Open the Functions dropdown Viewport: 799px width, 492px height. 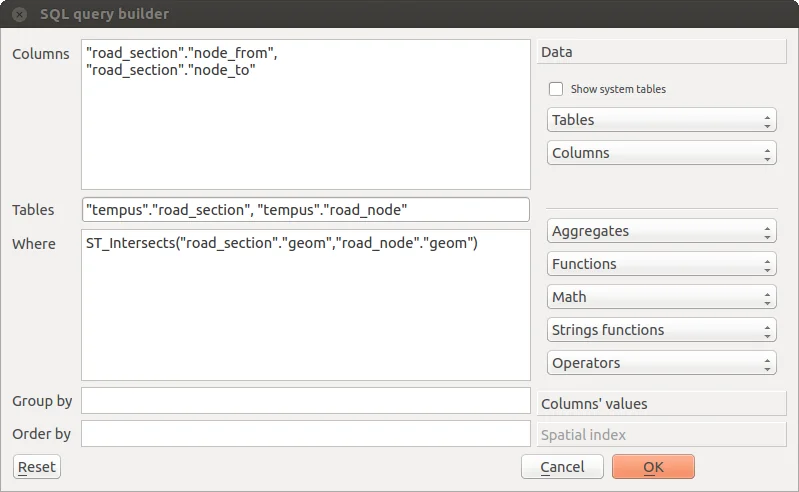click(661, 264)
